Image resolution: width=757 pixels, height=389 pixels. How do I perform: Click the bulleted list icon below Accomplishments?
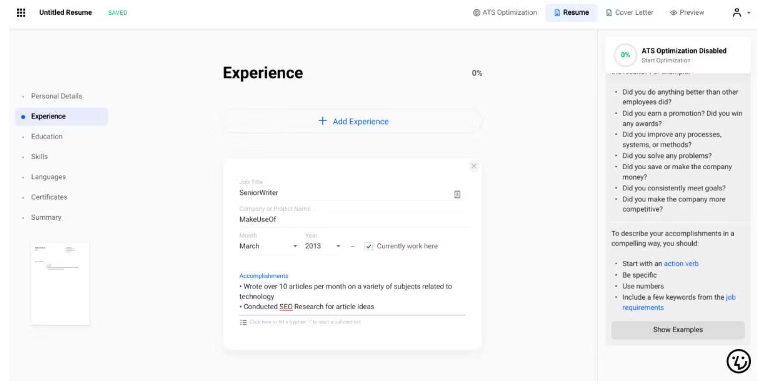(x=243, y=322)
